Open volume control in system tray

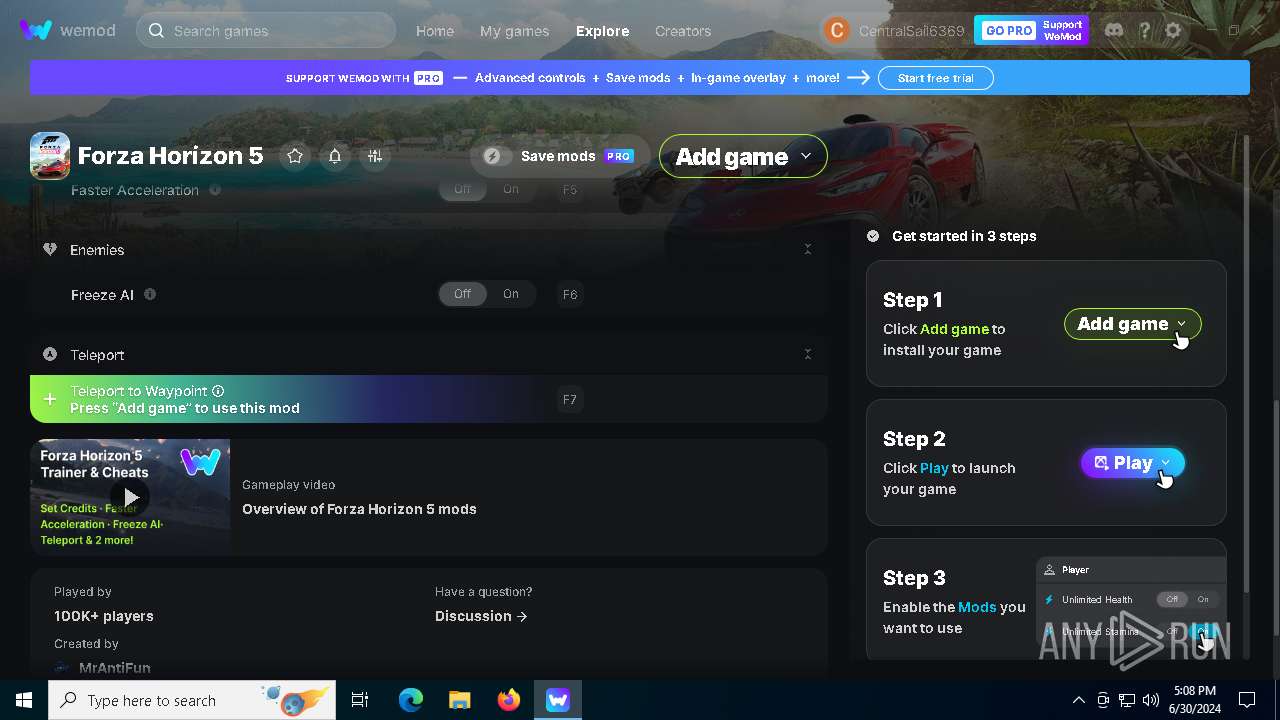1151,700
